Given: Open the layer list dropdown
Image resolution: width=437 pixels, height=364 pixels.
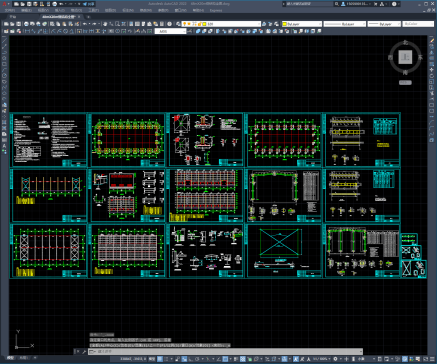Looking at the screenshot, I should [x=221, y=24].
